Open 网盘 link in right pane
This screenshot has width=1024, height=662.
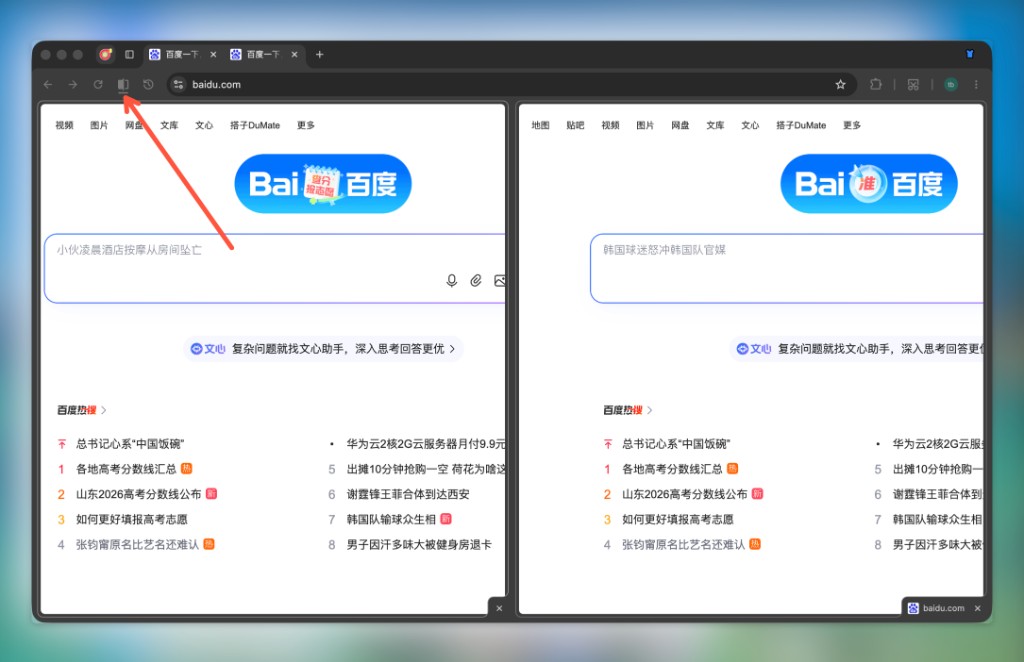point(680,125)
